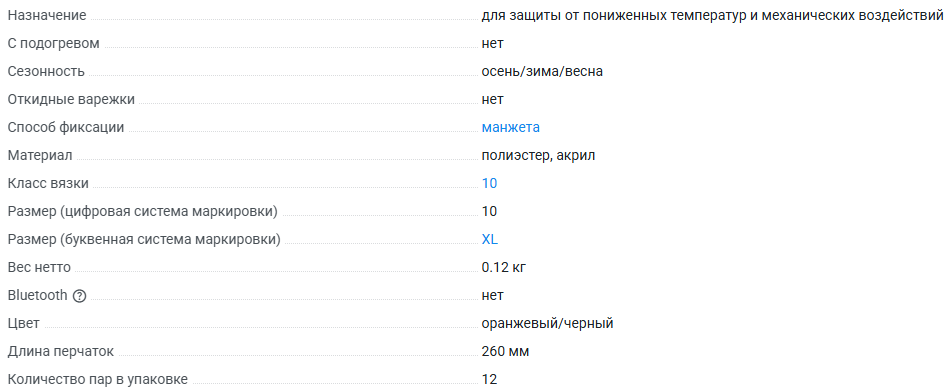Click 'нет' value in Bluetooth row
This screenshot has height=390, width=950.
pyautogui.click(x=492, y=296)
